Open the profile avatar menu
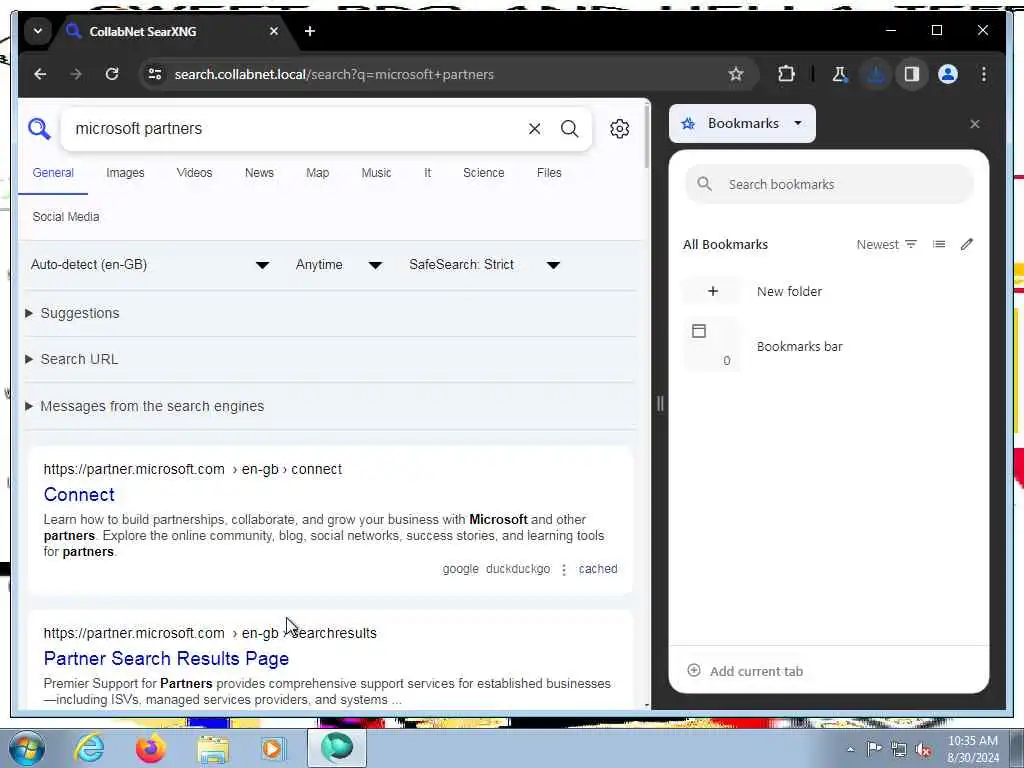1024x768 pixels. pos(948,74)
